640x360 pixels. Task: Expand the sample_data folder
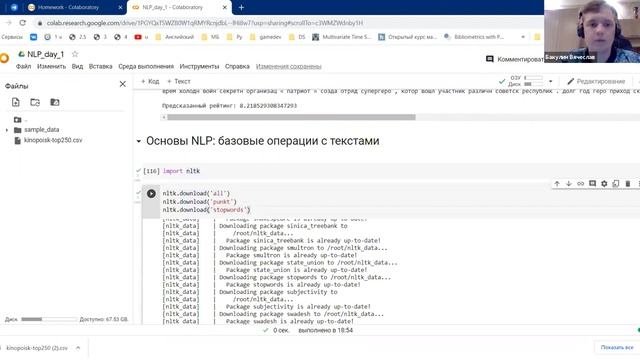7,130
